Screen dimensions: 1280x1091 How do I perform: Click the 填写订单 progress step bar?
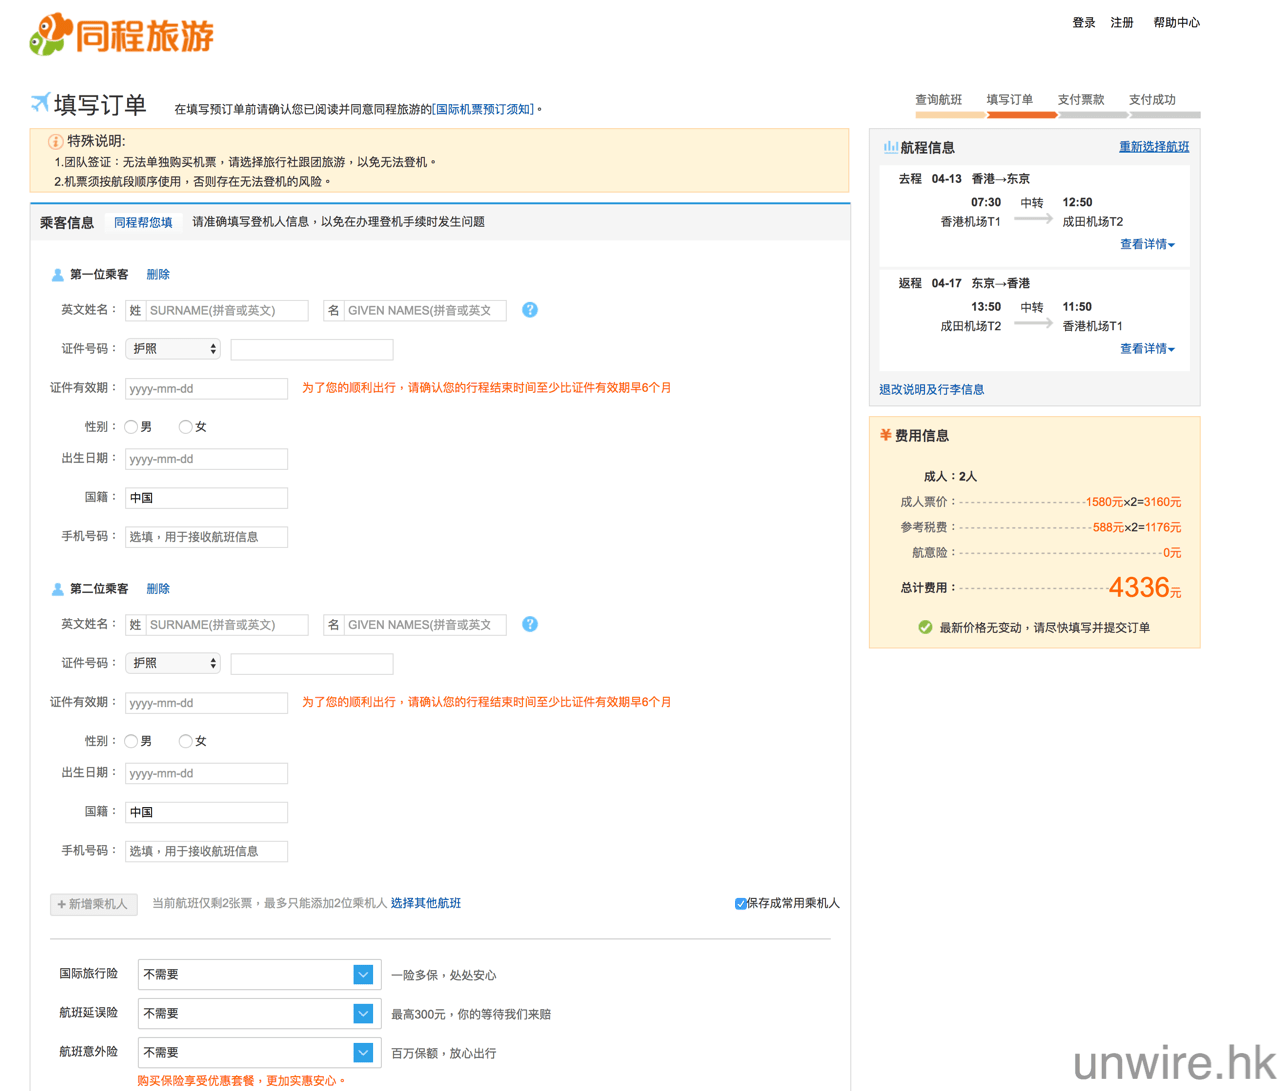click(x=1021, y=114)
